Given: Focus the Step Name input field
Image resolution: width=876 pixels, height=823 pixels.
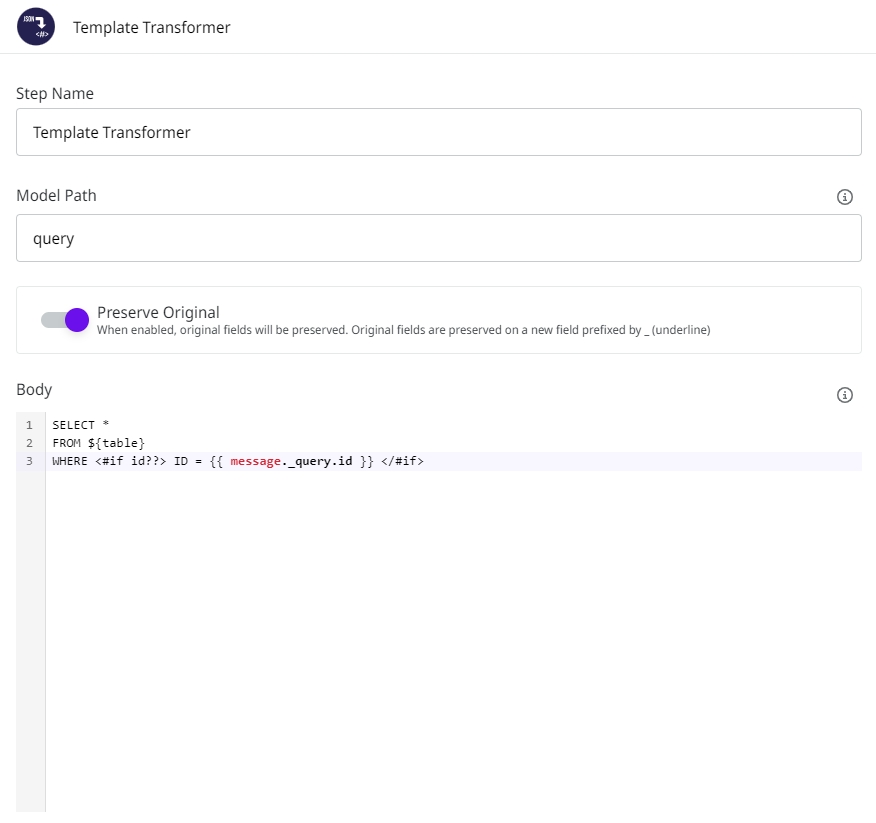Looking at the screenshot, I should coord(438,132).
